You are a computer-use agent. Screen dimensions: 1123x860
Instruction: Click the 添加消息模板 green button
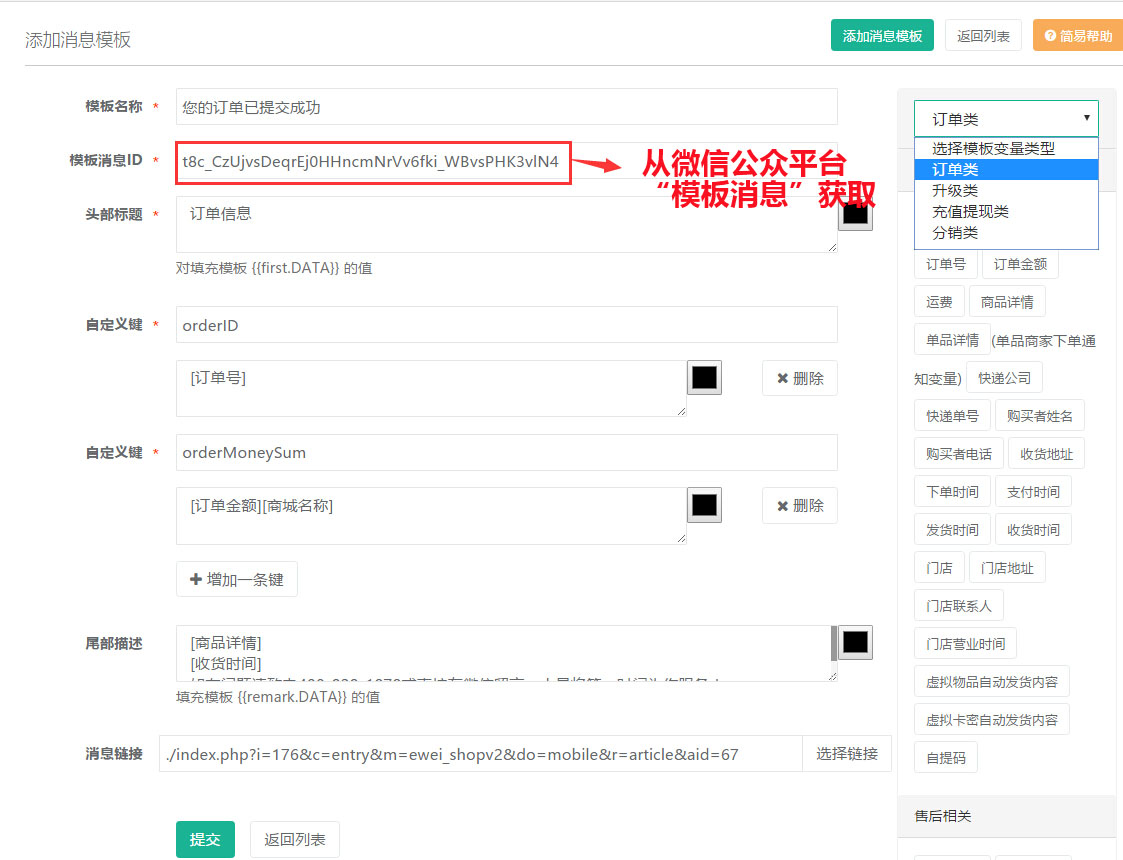coord(881,35)
